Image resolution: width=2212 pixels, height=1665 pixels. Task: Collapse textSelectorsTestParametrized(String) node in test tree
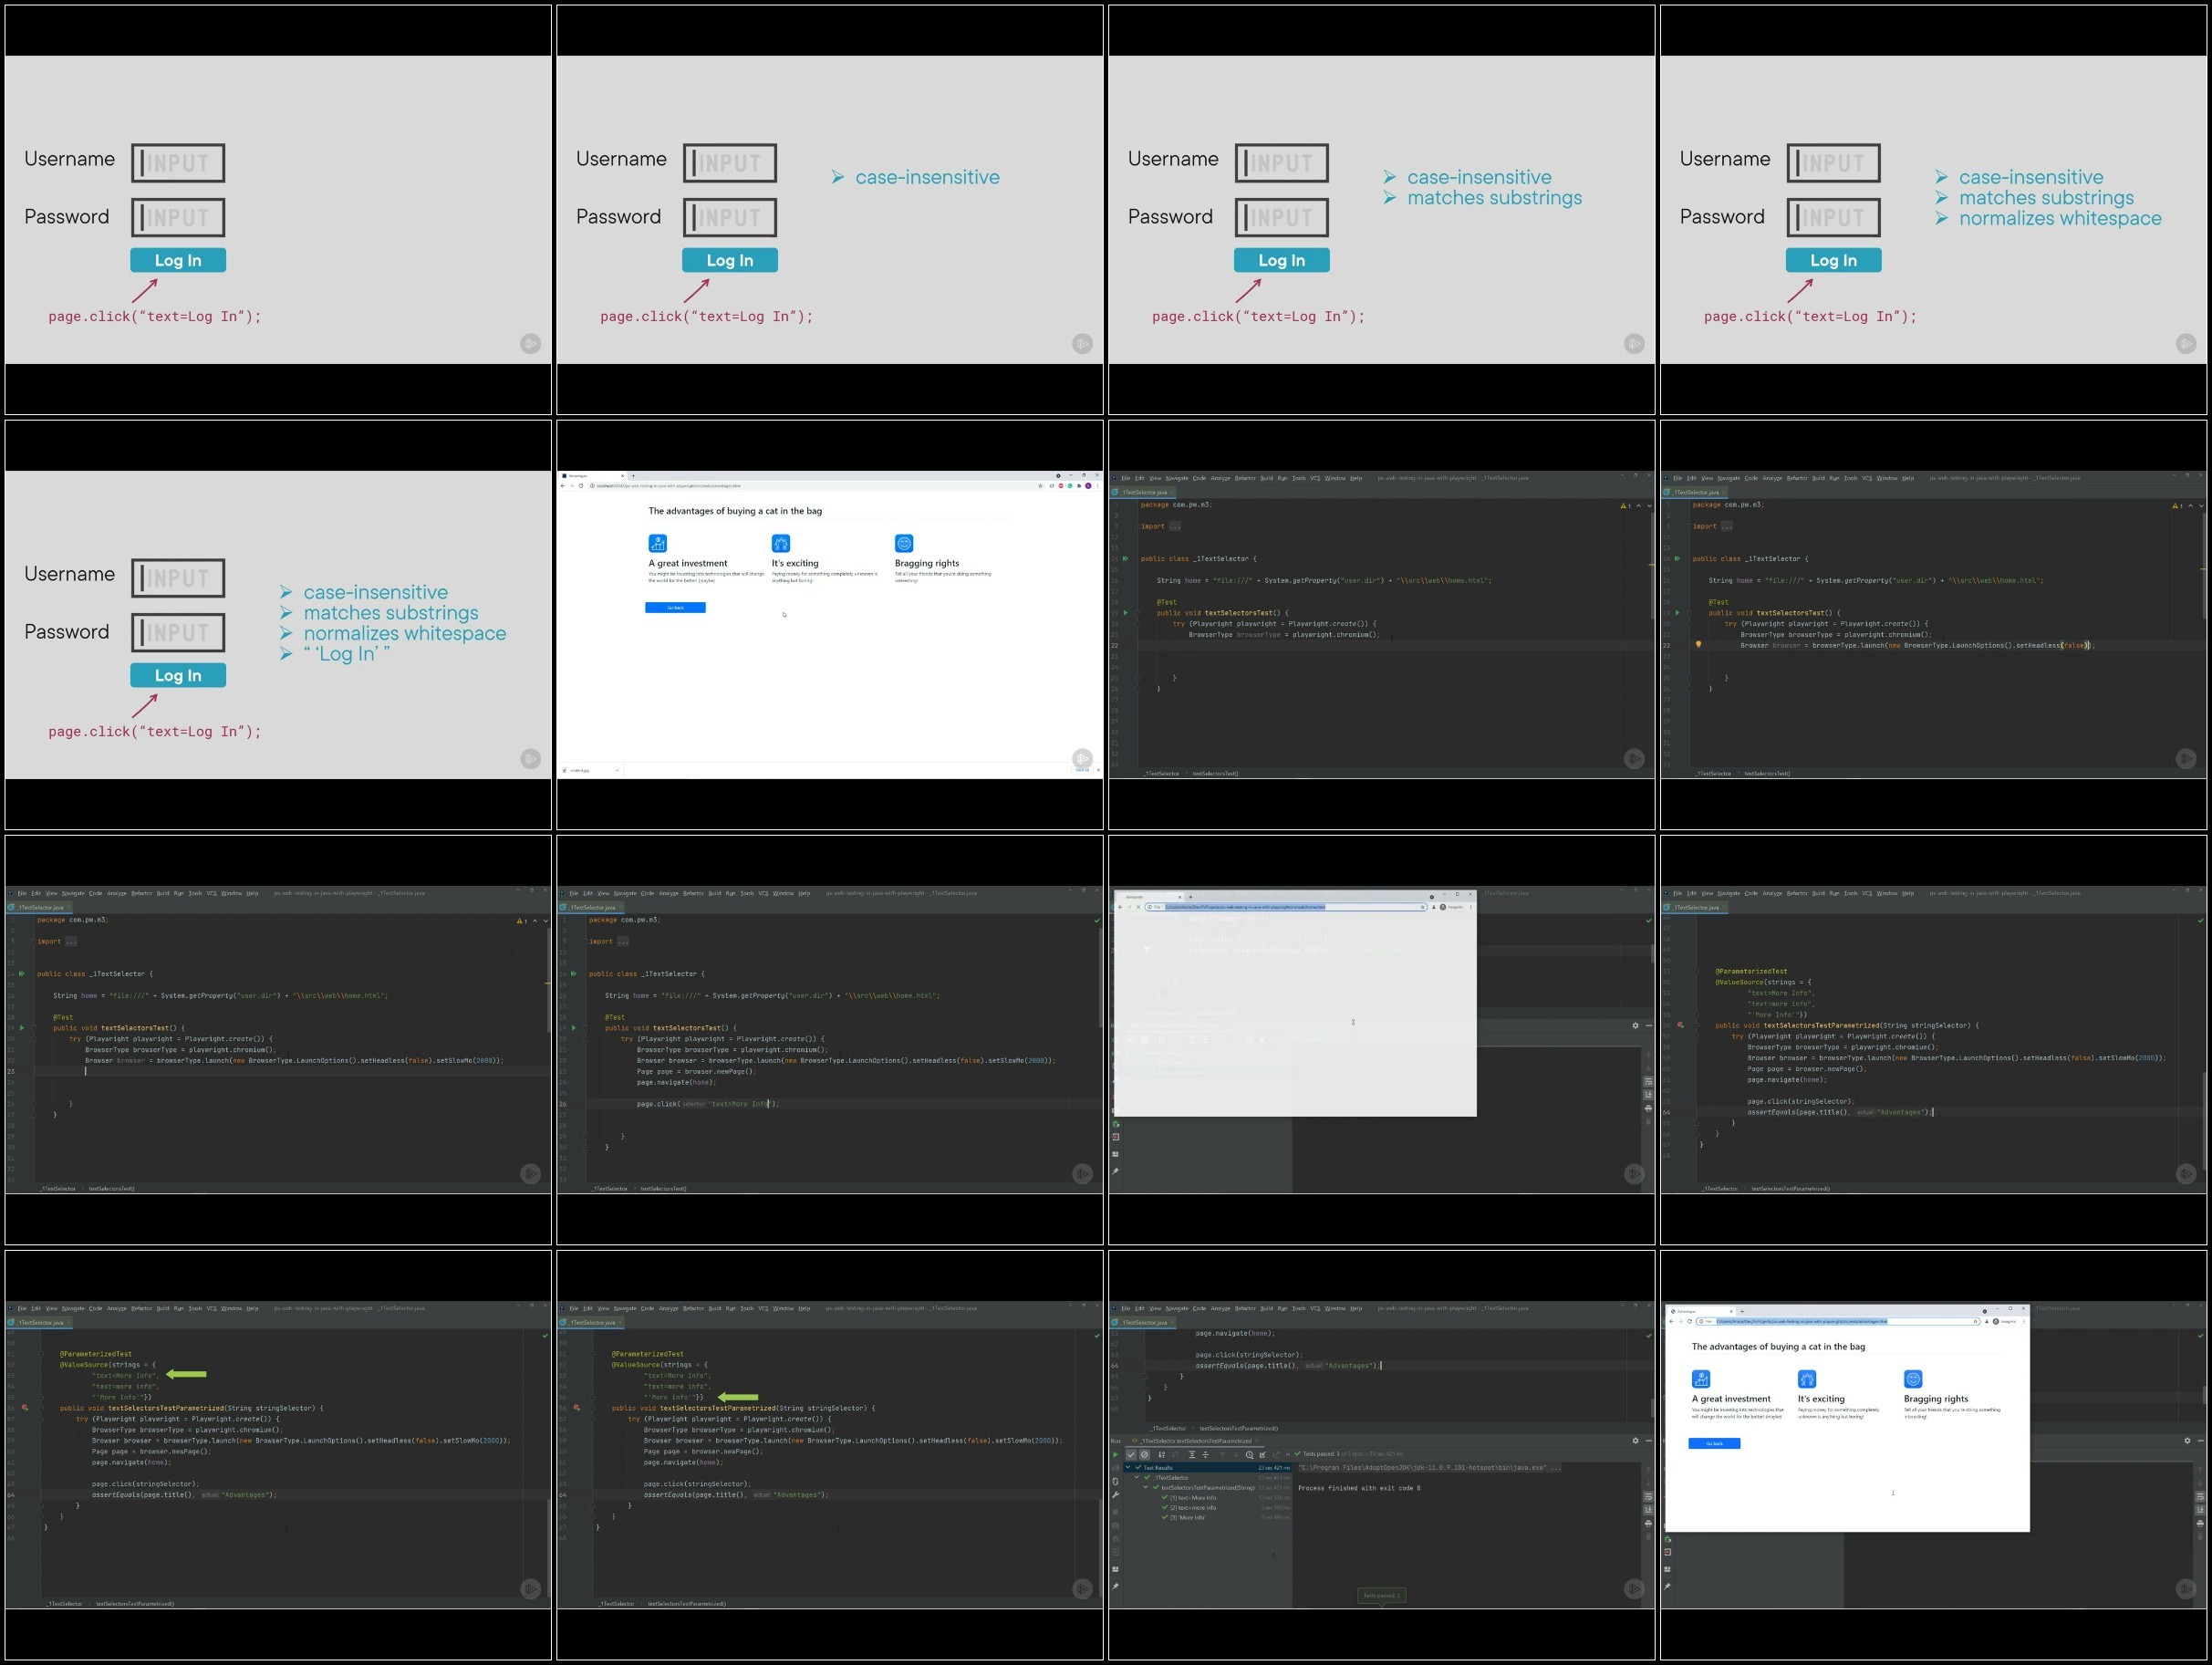click(1146, 1487)
